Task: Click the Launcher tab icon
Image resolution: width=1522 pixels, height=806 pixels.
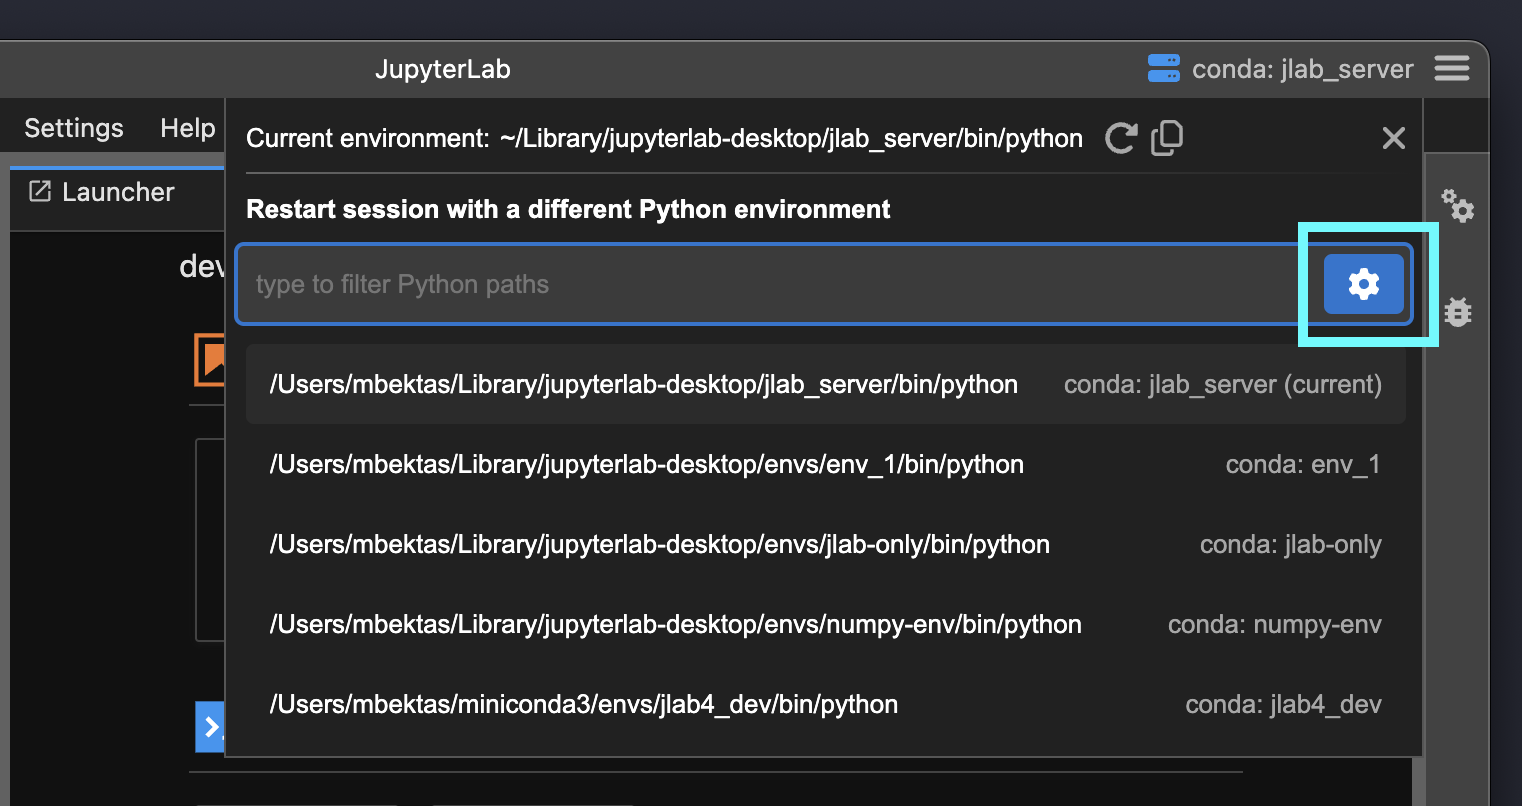Action: click(x=40, y=191)
